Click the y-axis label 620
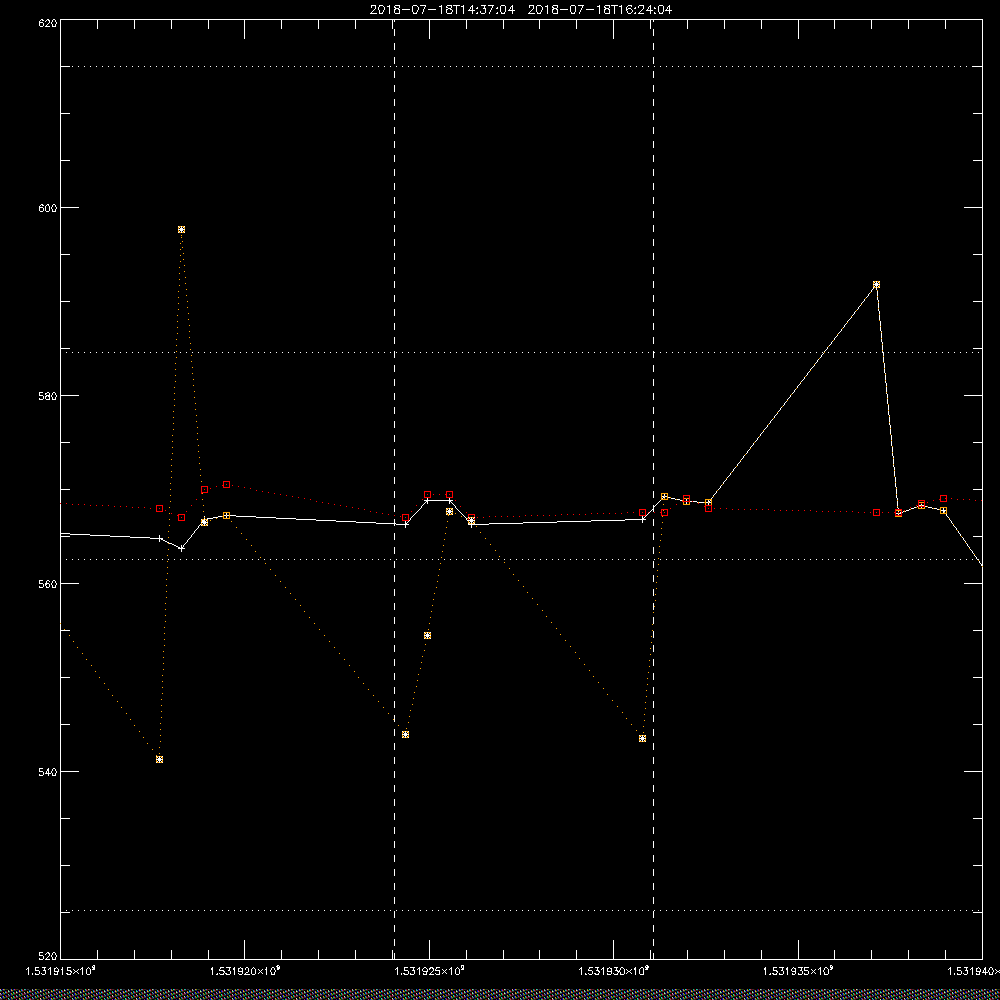The image size is (1000, 1000). 48,22
